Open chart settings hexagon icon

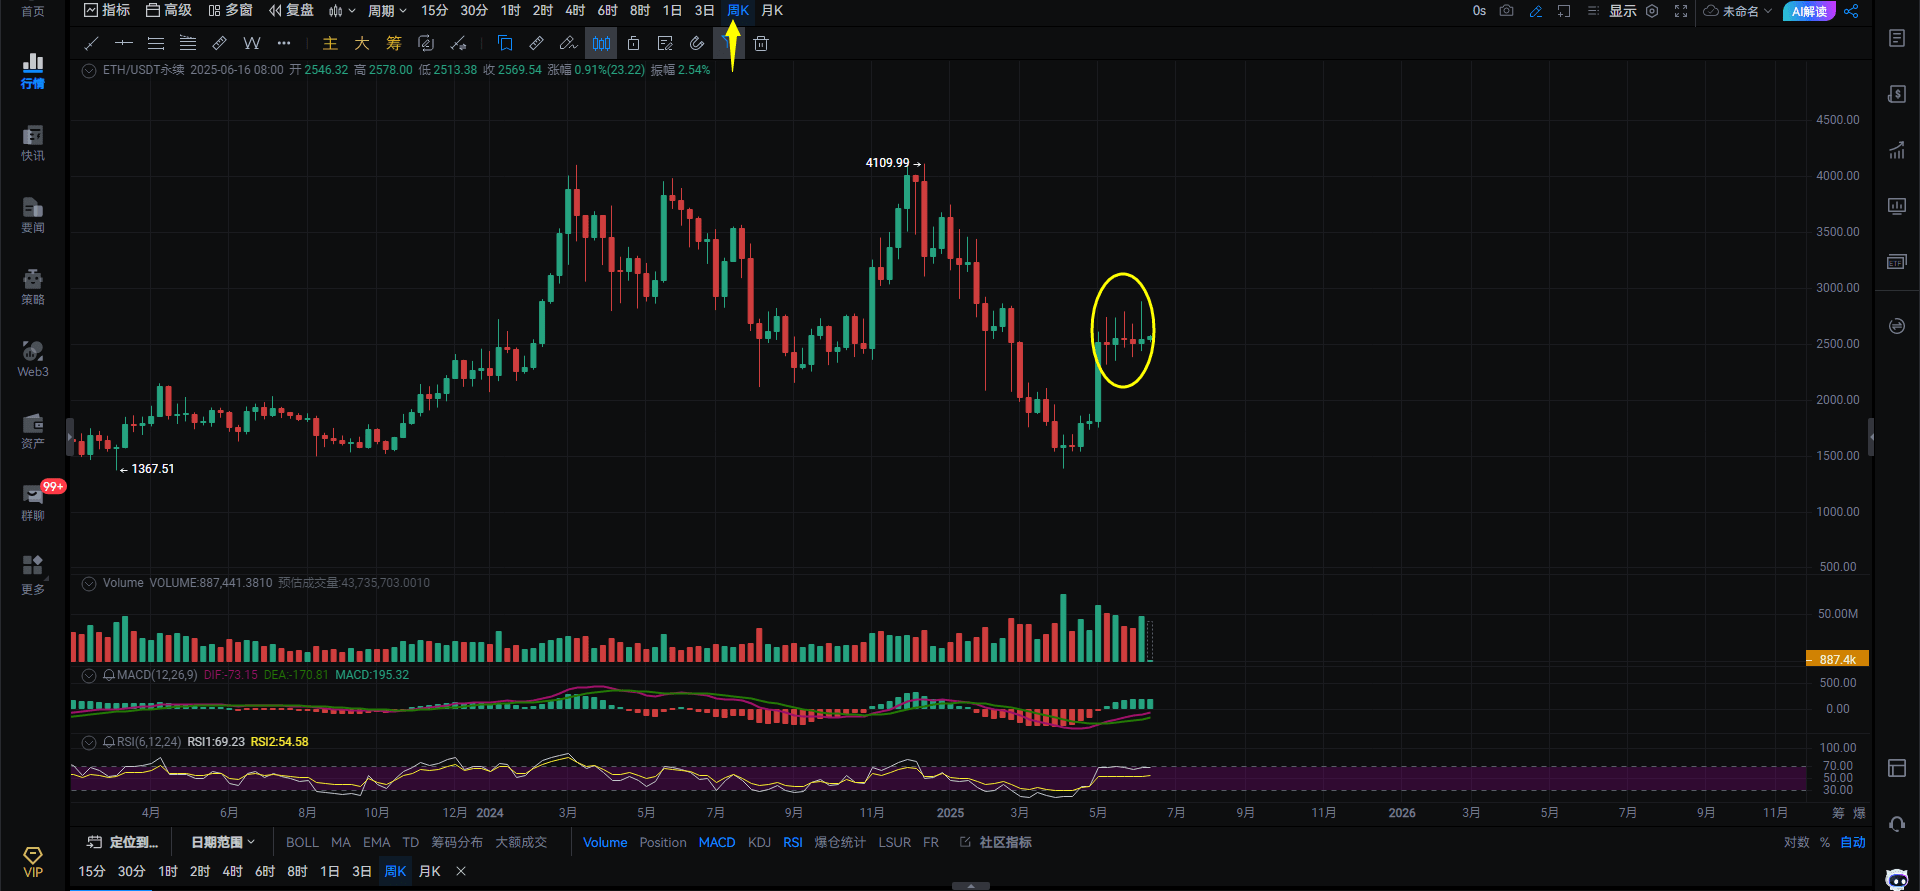[1652, 11]
